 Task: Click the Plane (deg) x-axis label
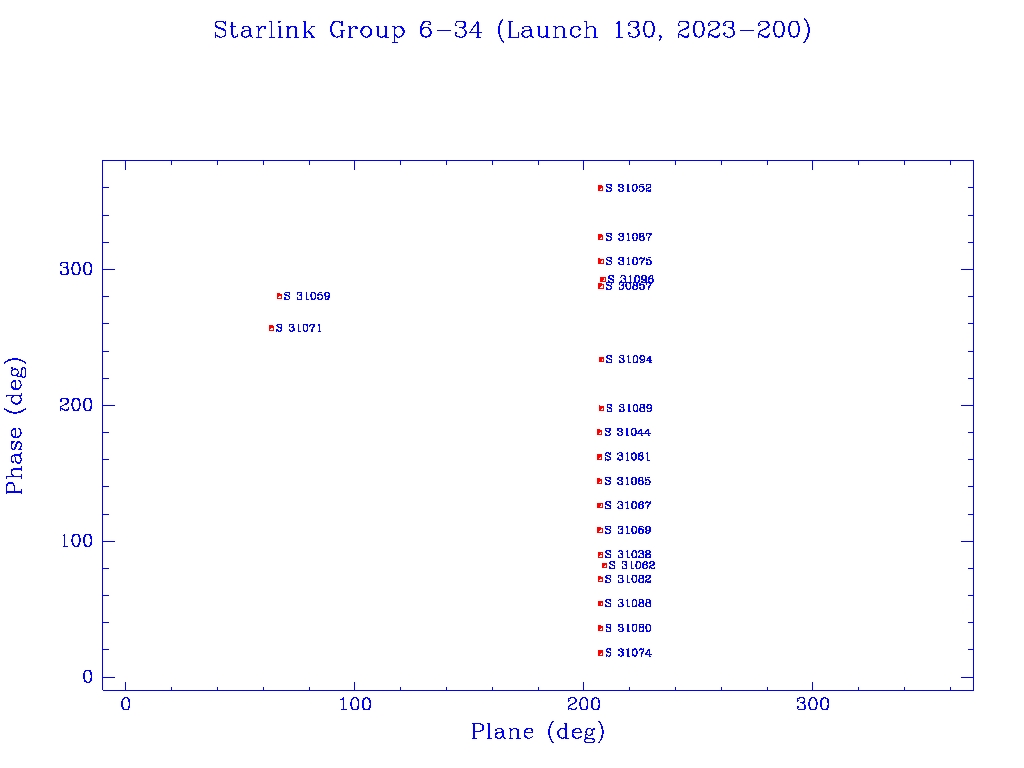pos(538,732)
